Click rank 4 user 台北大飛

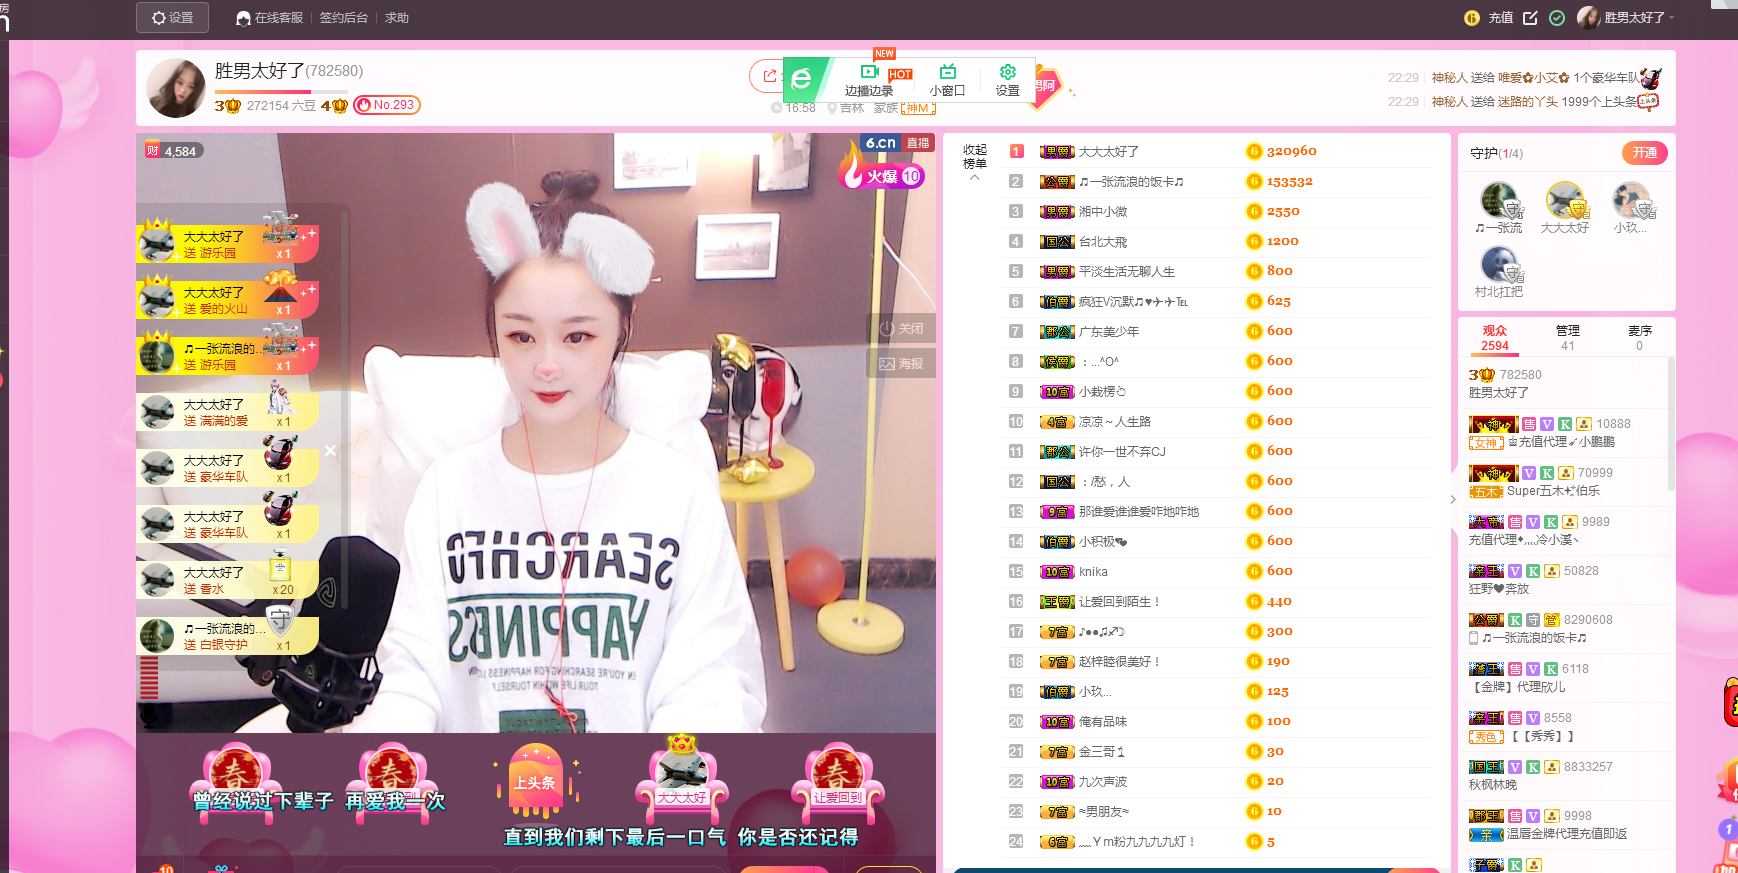click(1103, 242)
